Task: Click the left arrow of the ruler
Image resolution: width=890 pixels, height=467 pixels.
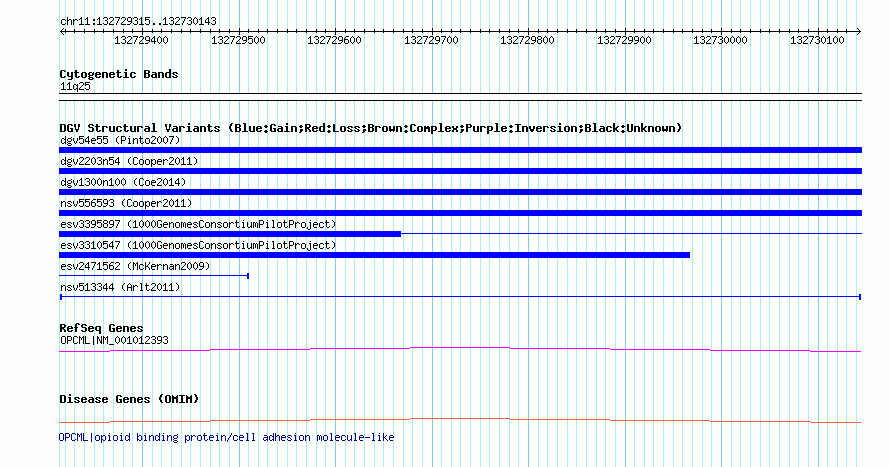Action: click(62, 32)
